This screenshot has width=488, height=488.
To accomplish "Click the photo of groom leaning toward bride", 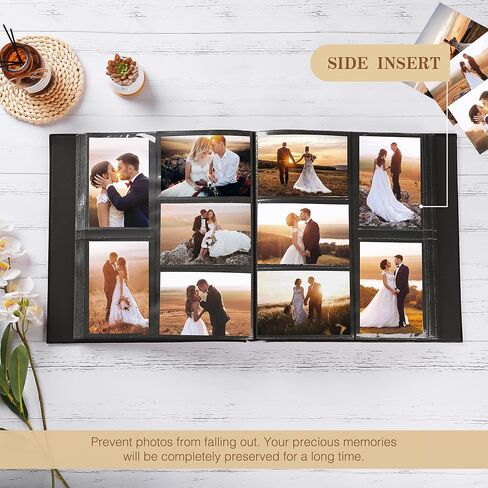I will coord(205,304).
